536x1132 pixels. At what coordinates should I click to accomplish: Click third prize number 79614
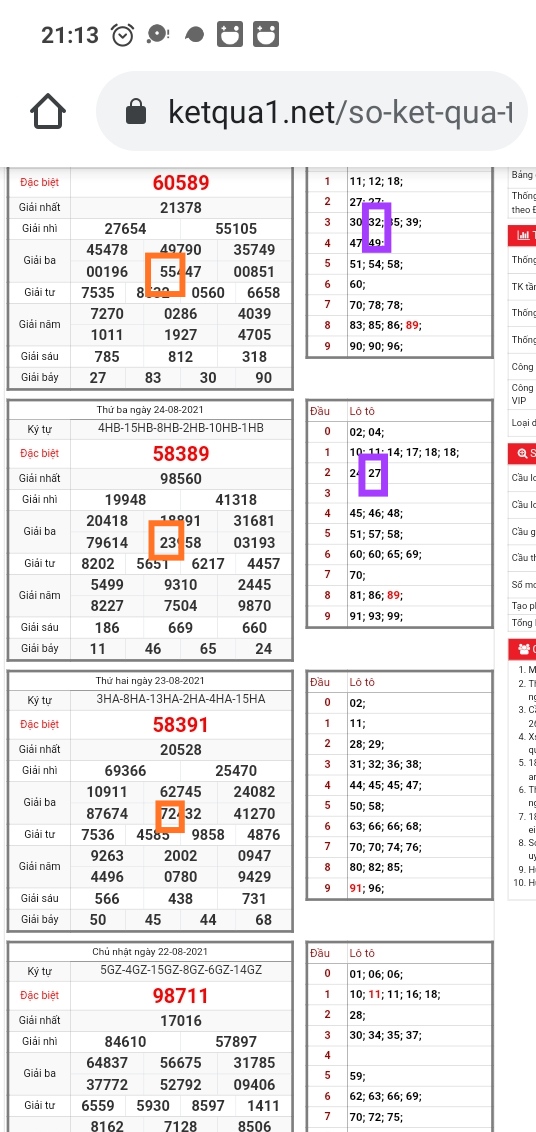(x=107, y=543)
